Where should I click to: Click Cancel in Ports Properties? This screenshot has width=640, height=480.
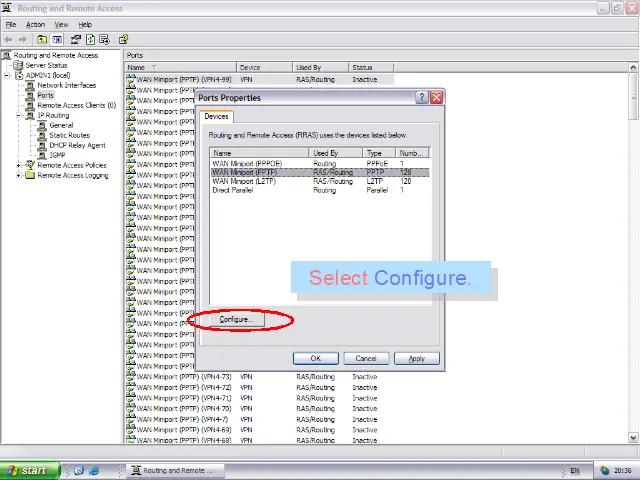click(366, 358)
